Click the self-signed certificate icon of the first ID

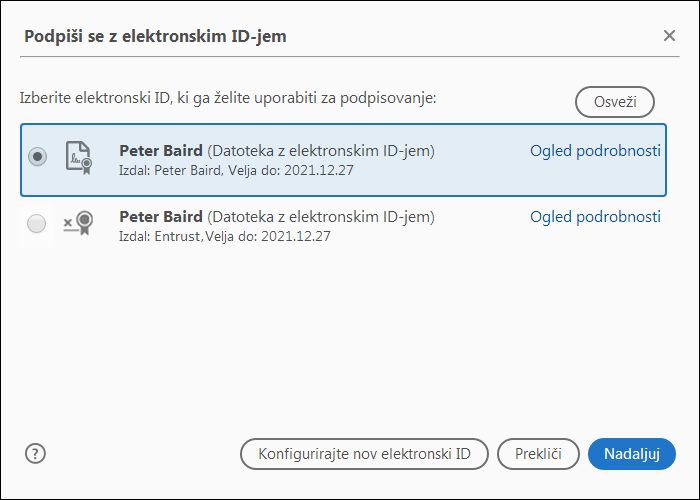(x=78, y=158)
